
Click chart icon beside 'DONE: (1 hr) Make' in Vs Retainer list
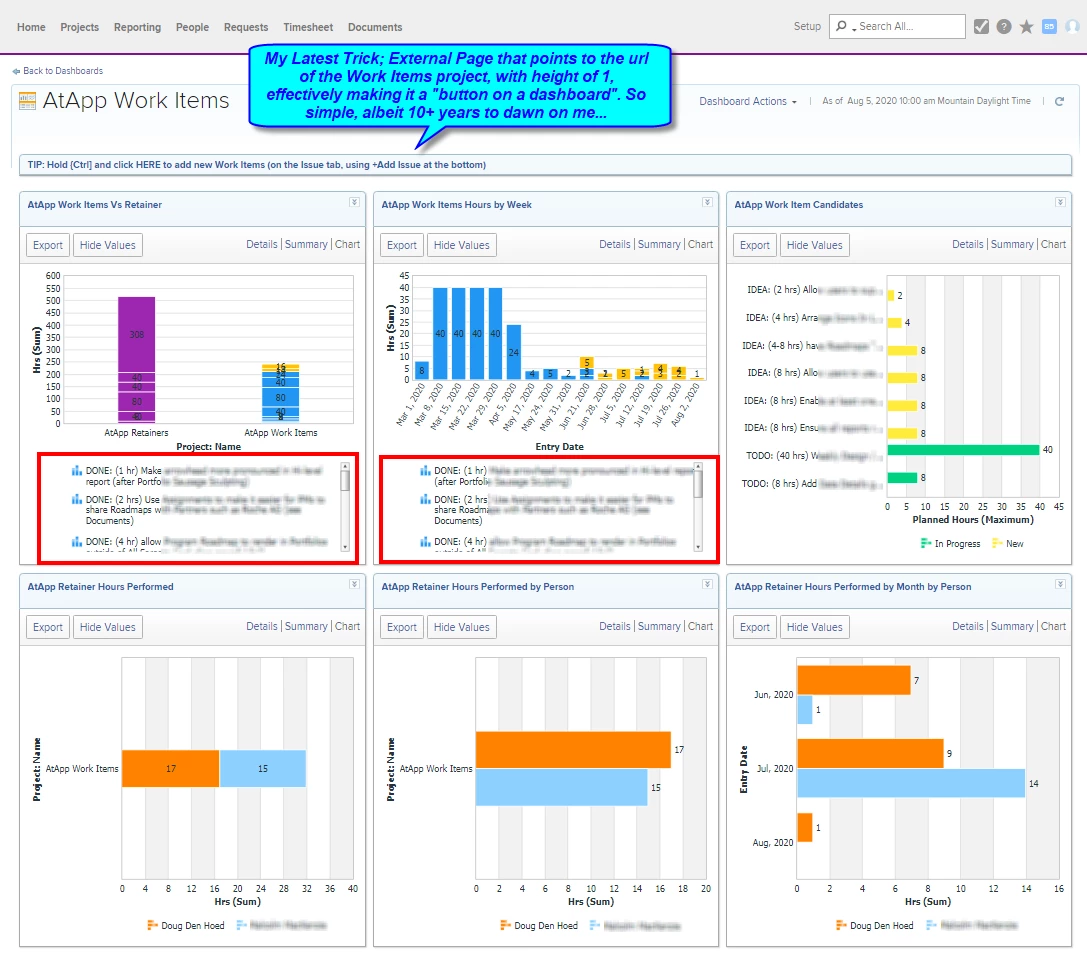(76, 471)
